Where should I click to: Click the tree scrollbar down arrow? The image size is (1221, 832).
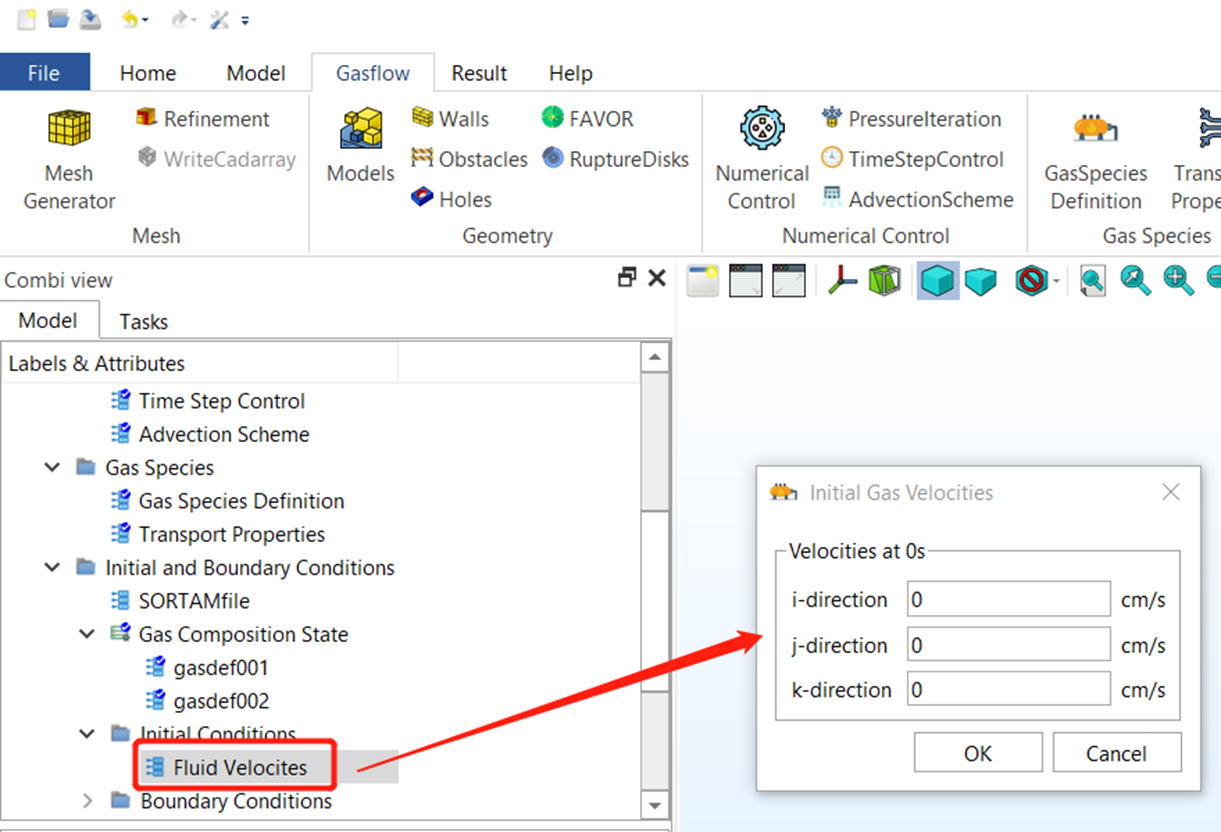[655, 805]
